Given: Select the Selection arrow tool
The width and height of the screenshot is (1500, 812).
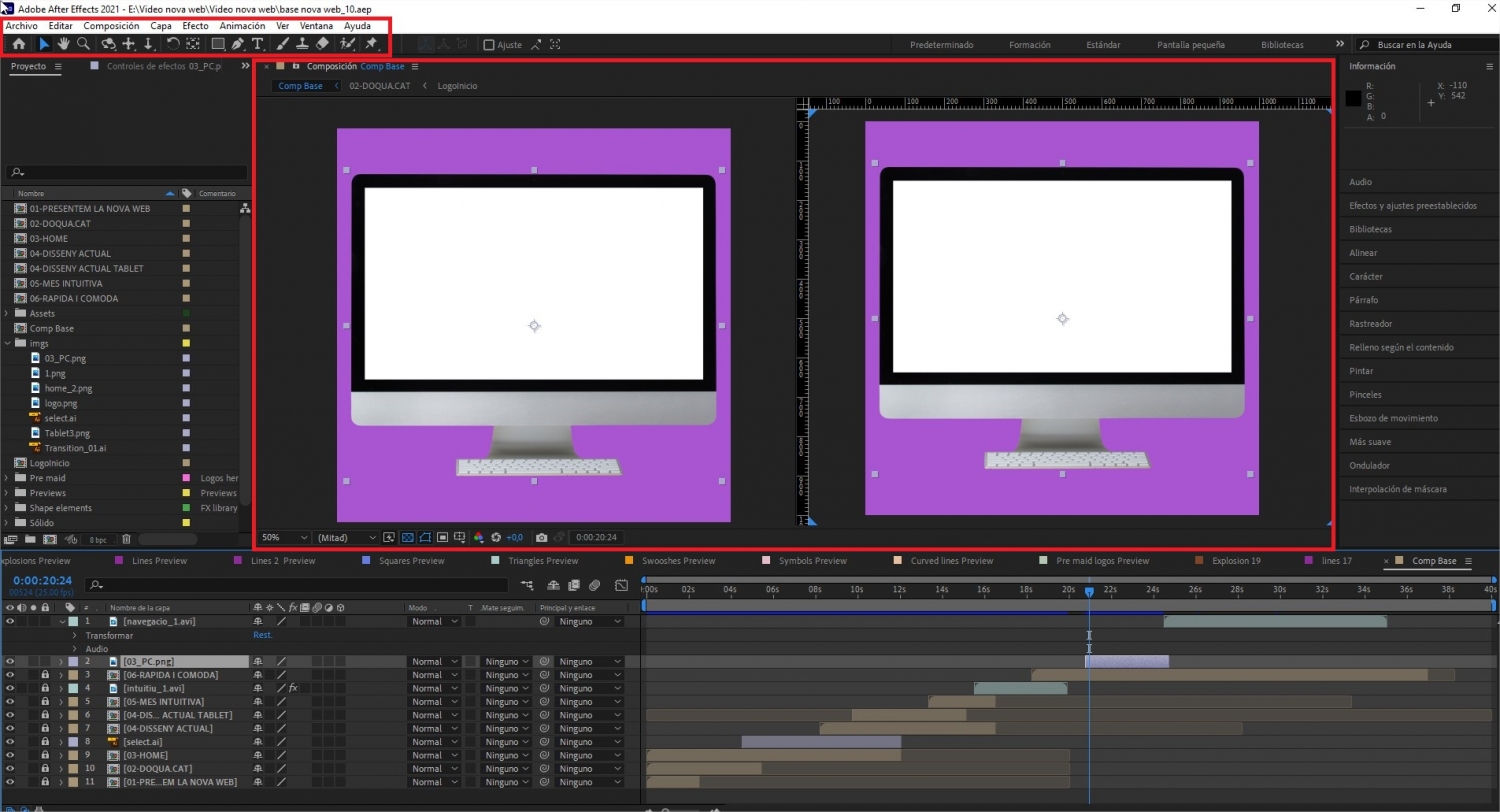Looking at the screenshot, I should 44,44.
